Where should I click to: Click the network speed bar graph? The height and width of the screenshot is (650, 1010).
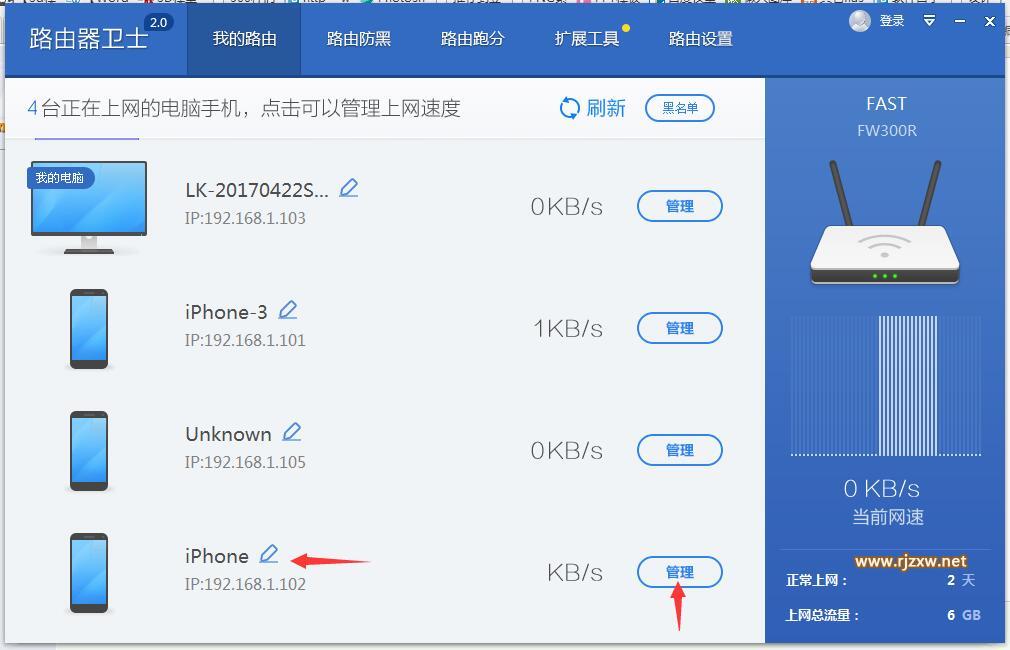(x=885, y=386)
